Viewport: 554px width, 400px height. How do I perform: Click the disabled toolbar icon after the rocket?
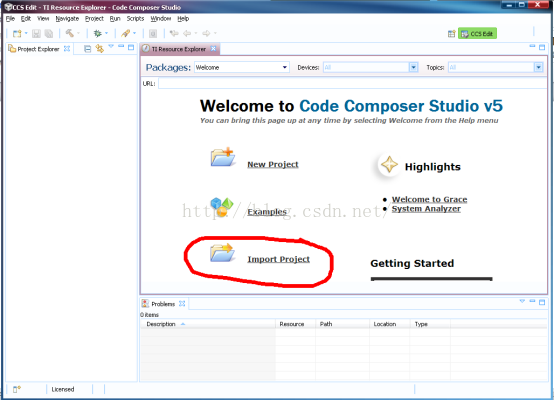pyautogui.click(x=153, y=34)
